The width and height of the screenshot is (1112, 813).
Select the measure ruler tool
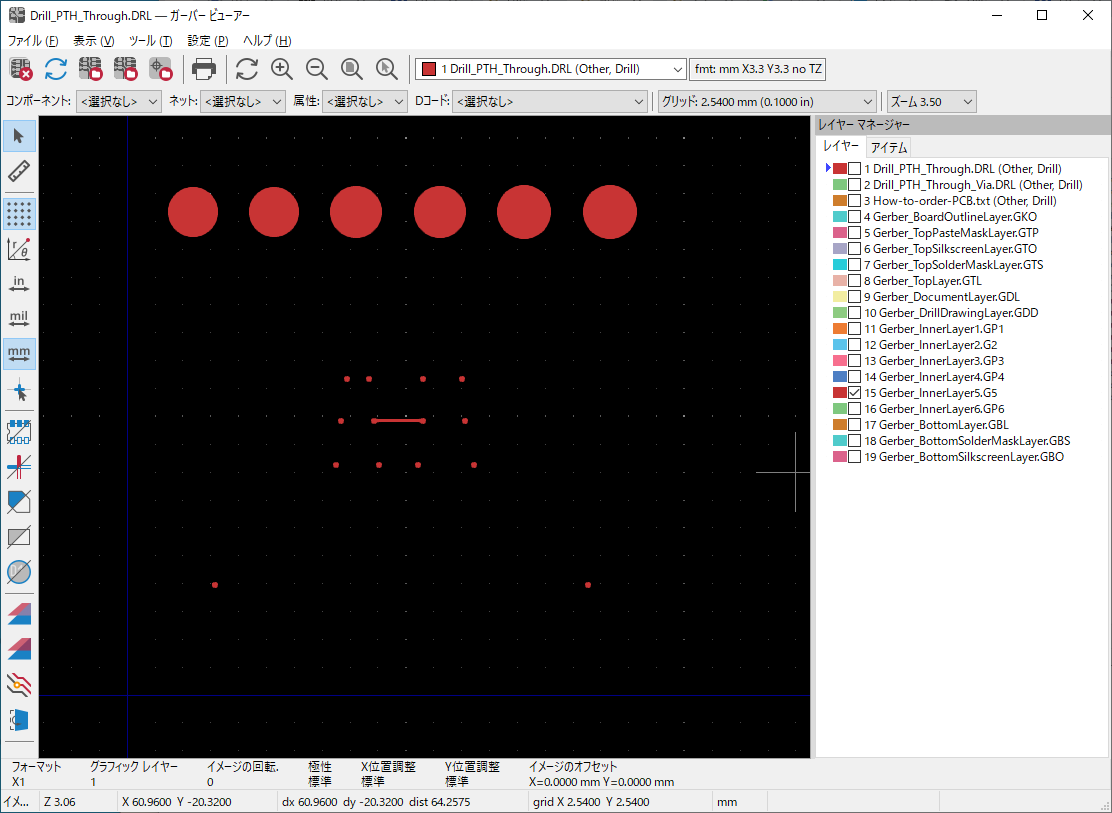(19, 171)
